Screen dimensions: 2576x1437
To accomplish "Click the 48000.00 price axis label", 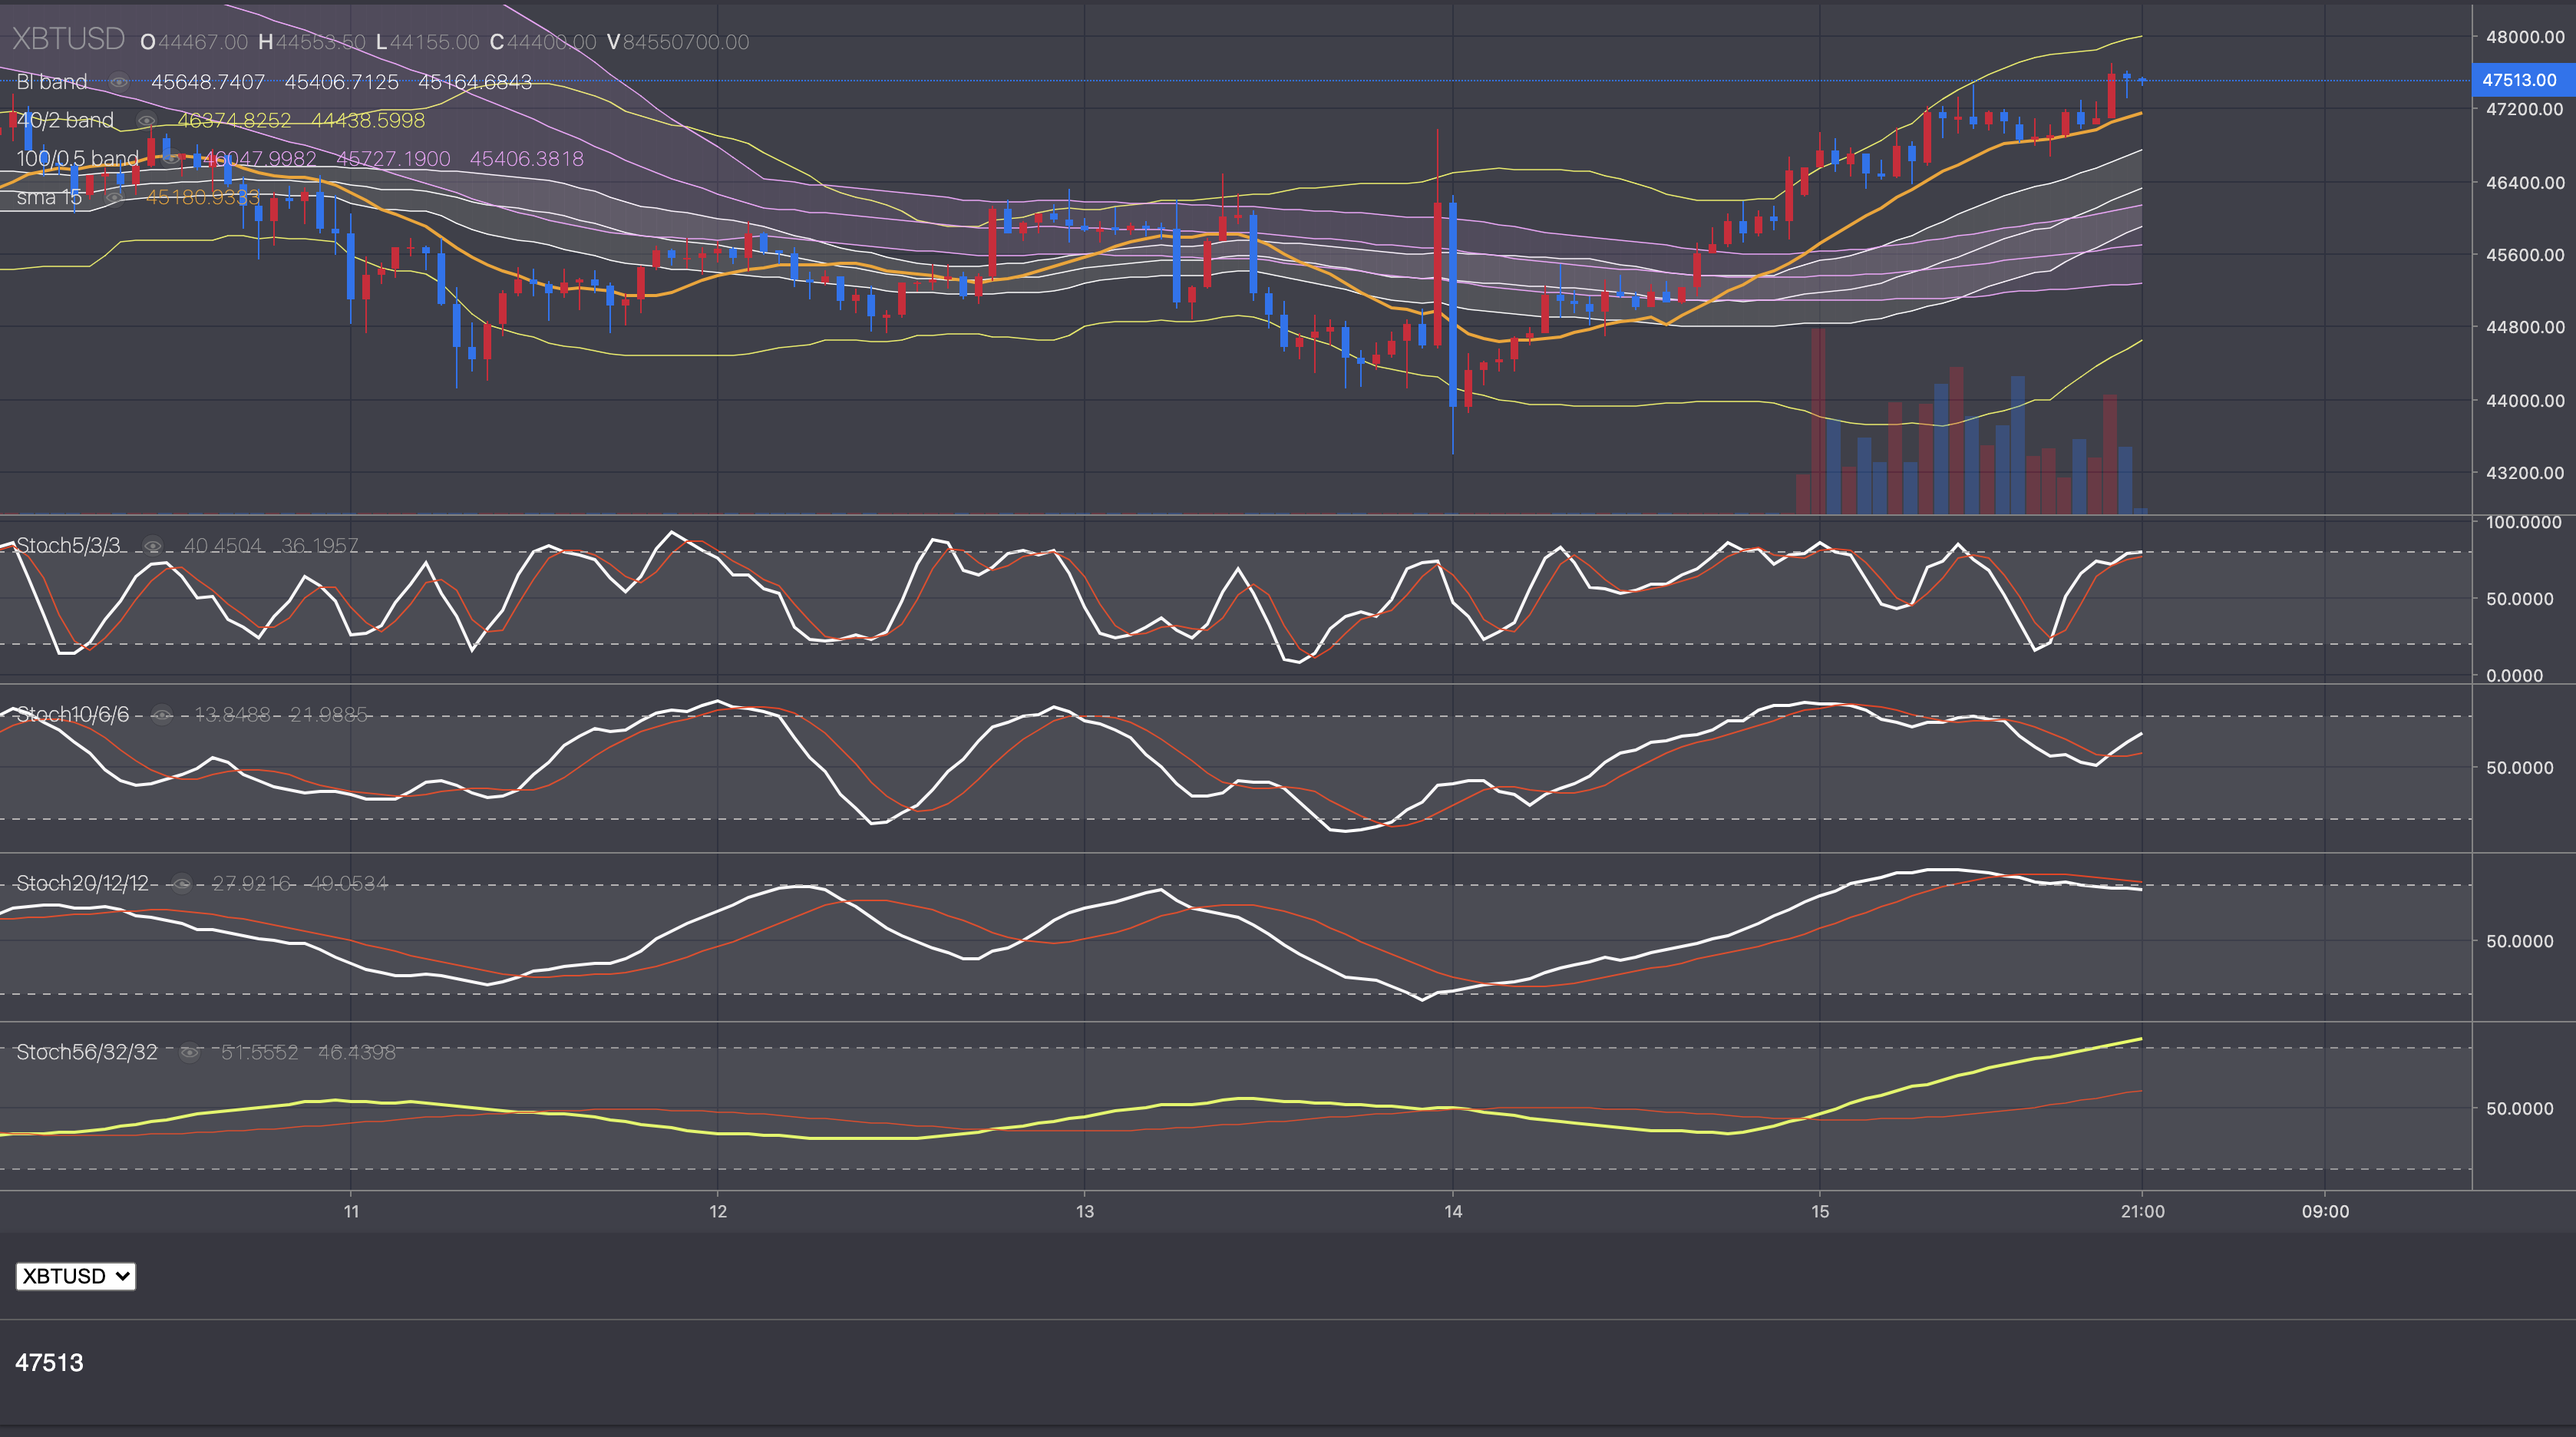I will pyautogui.click(x=2525, y=37).
